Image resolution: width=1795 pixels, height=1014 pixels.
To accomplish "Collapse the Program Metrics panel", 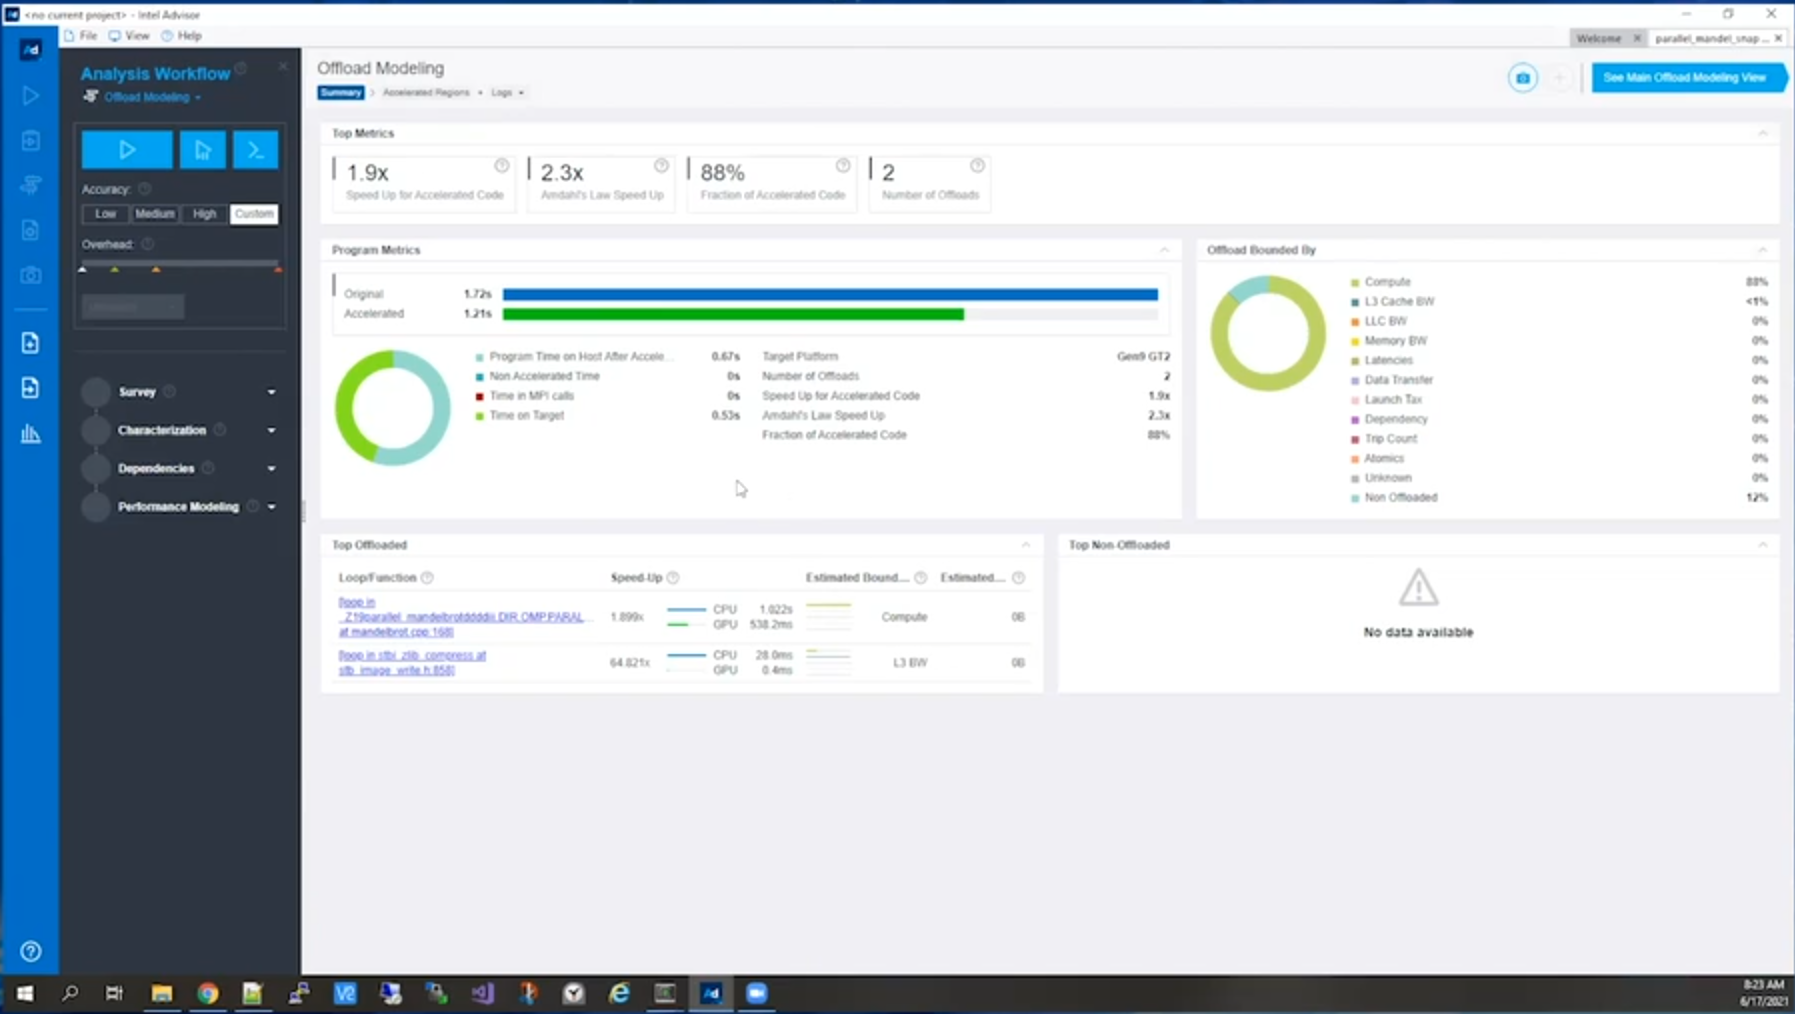I will point(1164,250).
